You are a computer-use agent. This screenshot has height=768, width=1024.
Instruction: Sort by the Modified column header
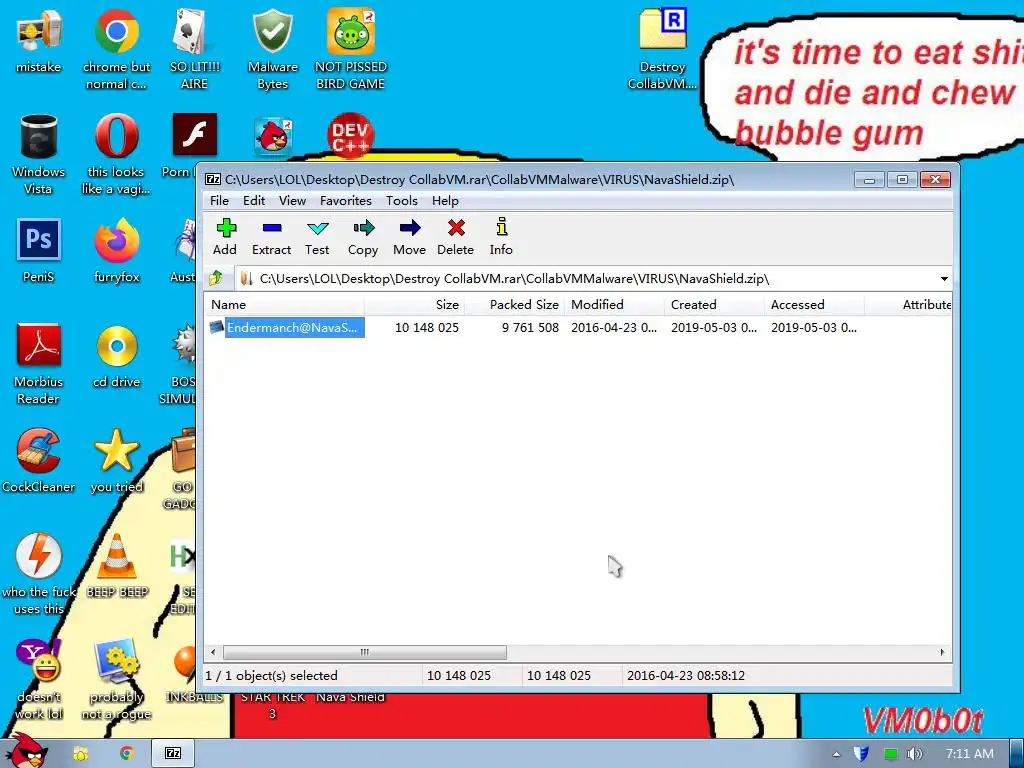(614, 304)
